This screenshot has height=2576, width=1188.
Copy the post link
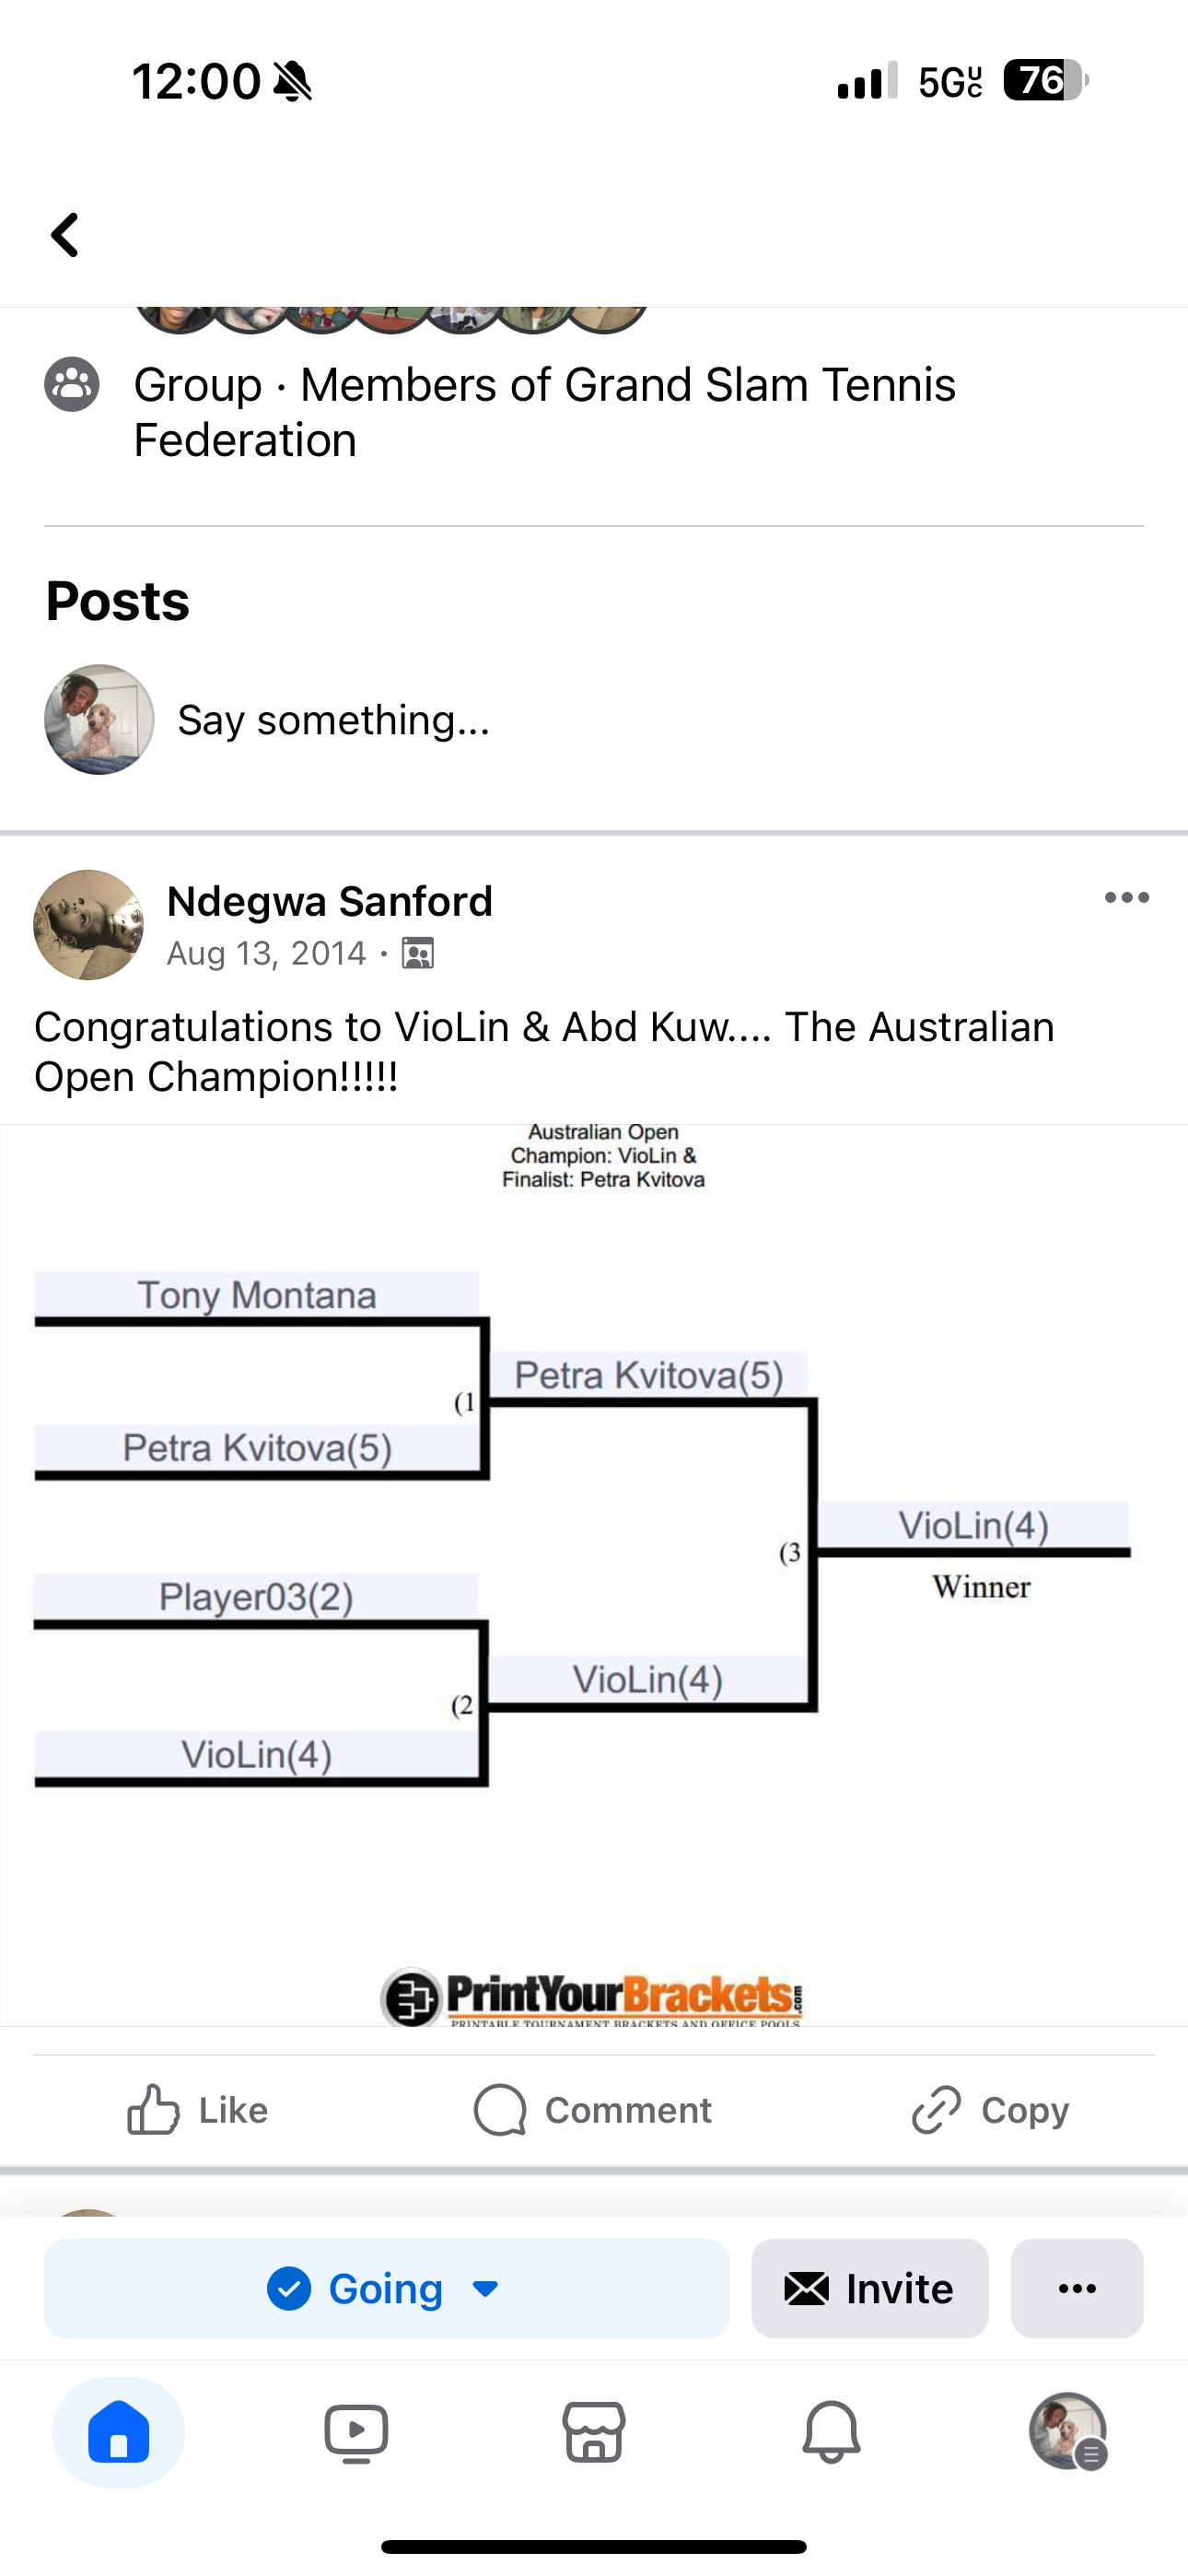[990, 2110]
